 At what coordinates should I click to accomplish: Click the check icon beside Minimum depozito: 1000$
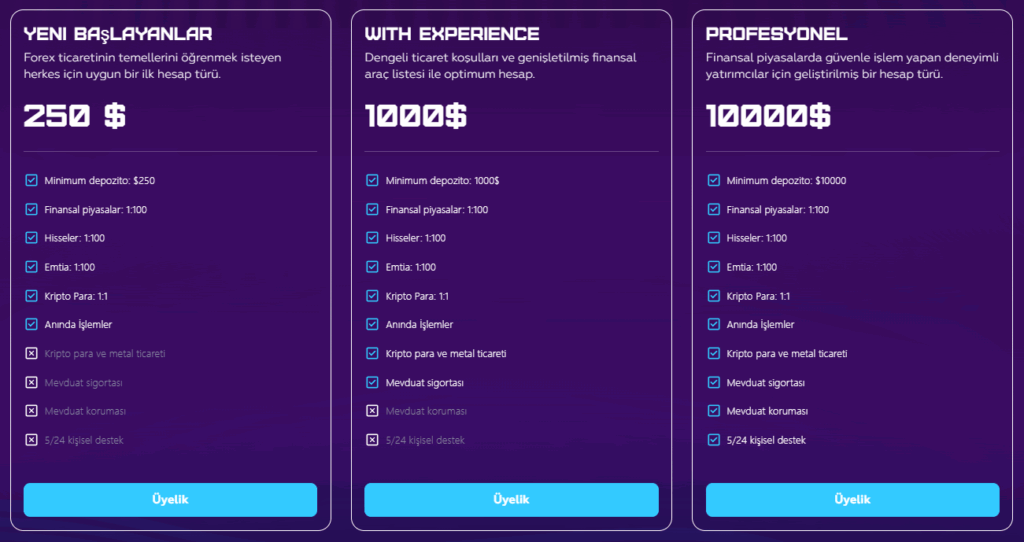coord(372,180)
